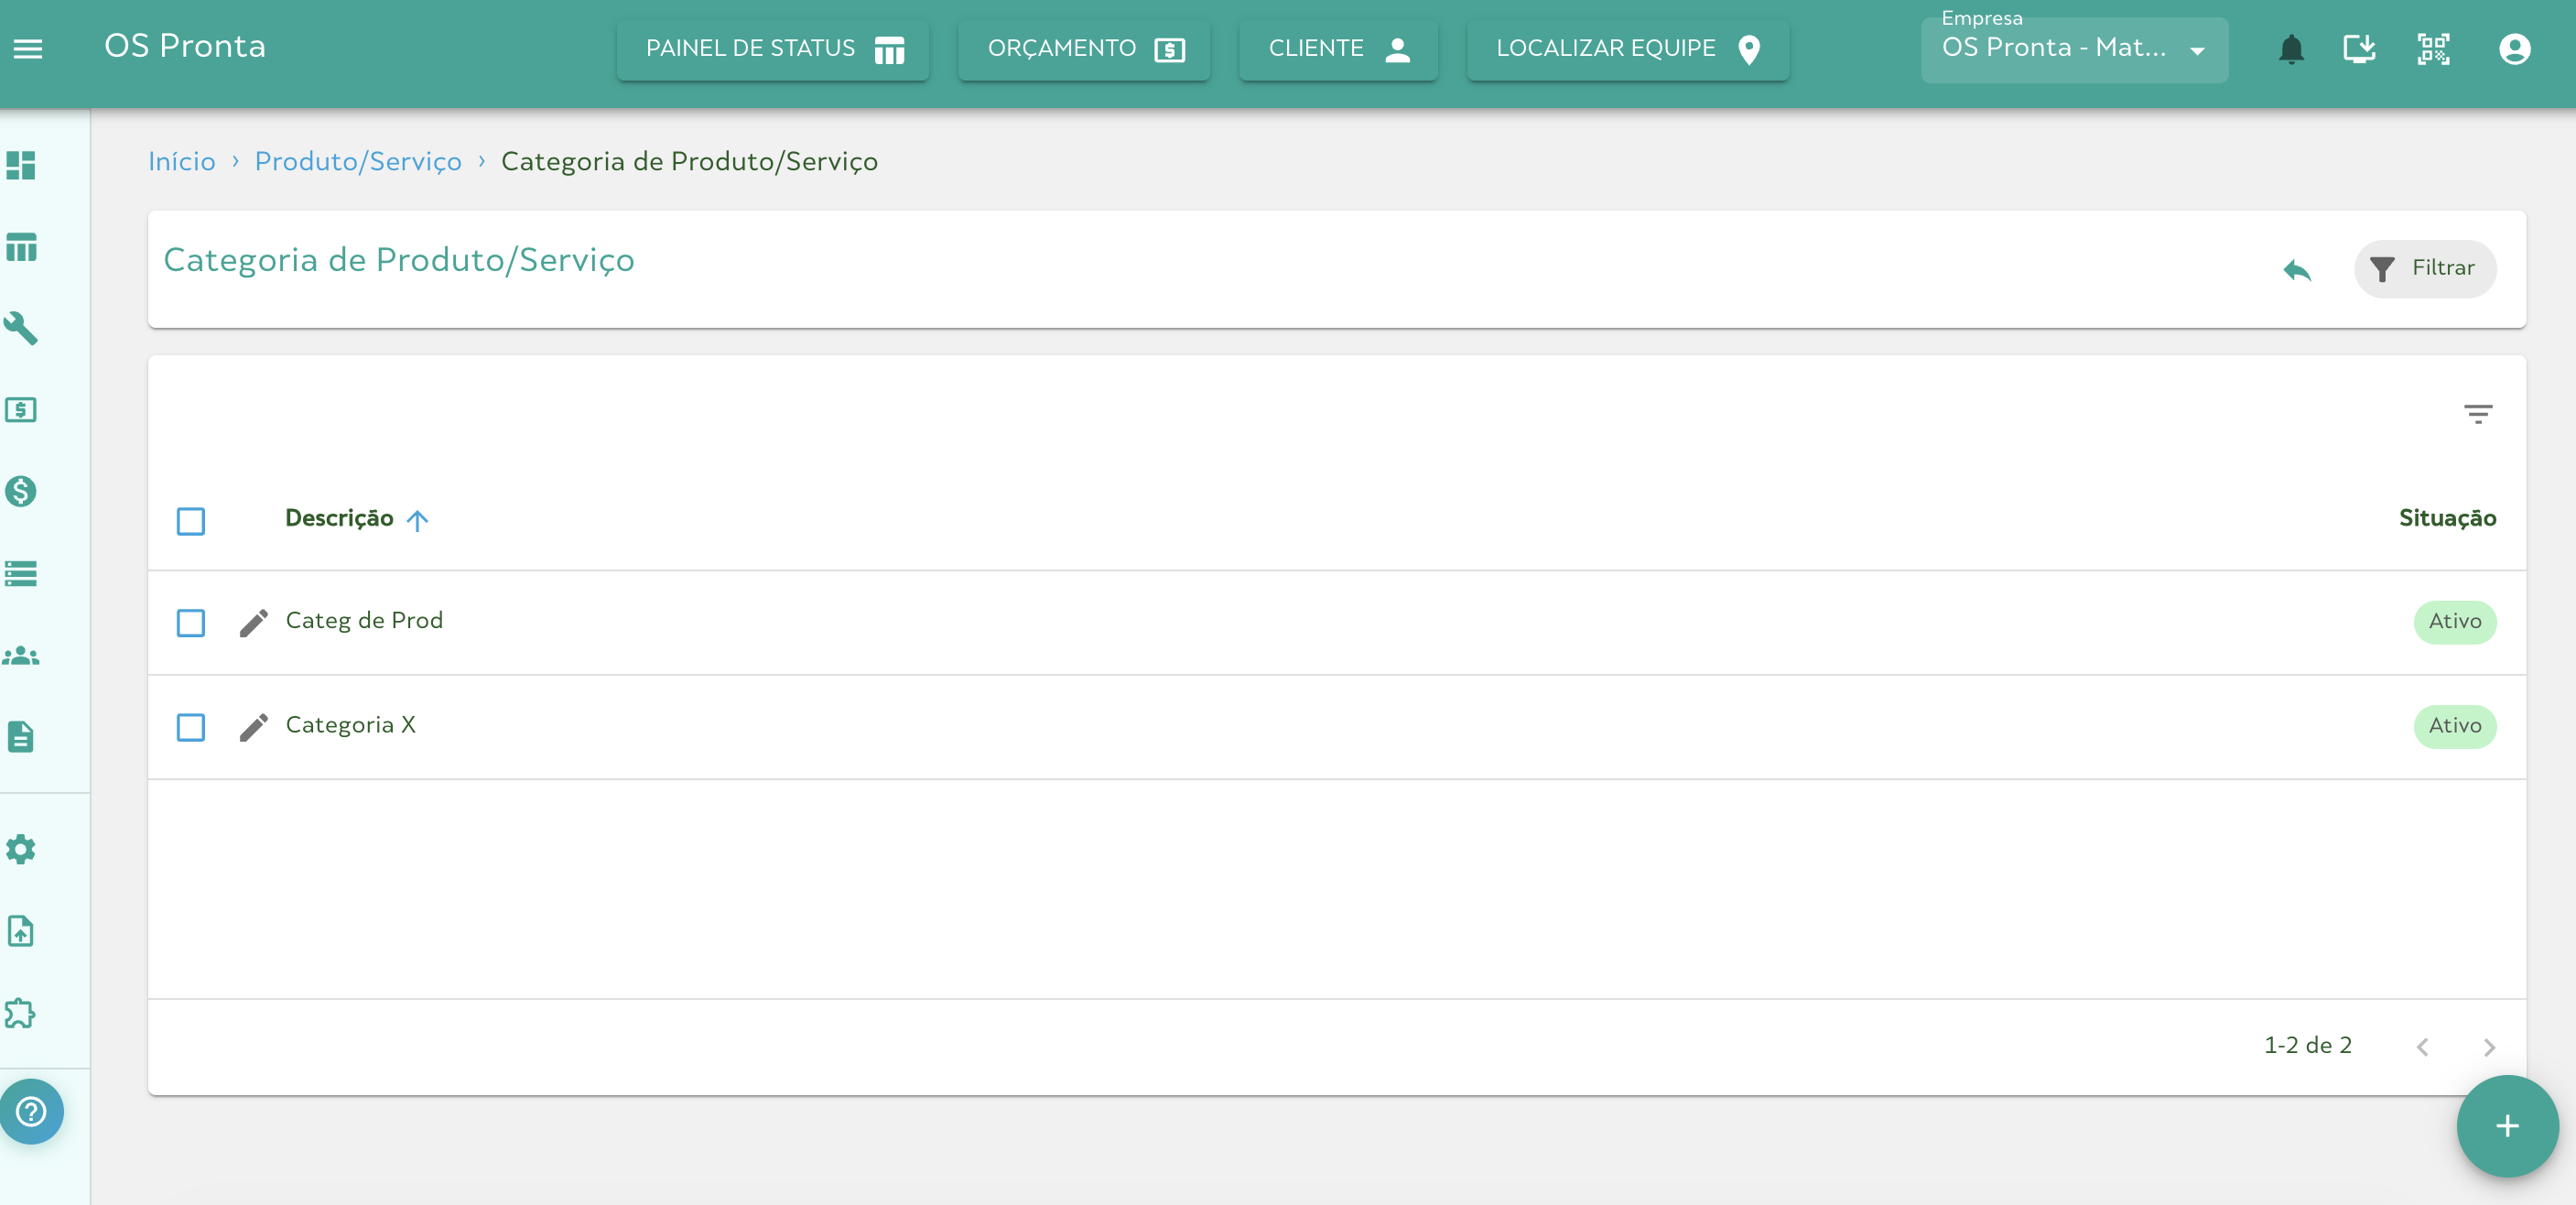Click the wrench service orders sidebar icon
This screenshot has height=1205, width=2576.
pos(21,328)
